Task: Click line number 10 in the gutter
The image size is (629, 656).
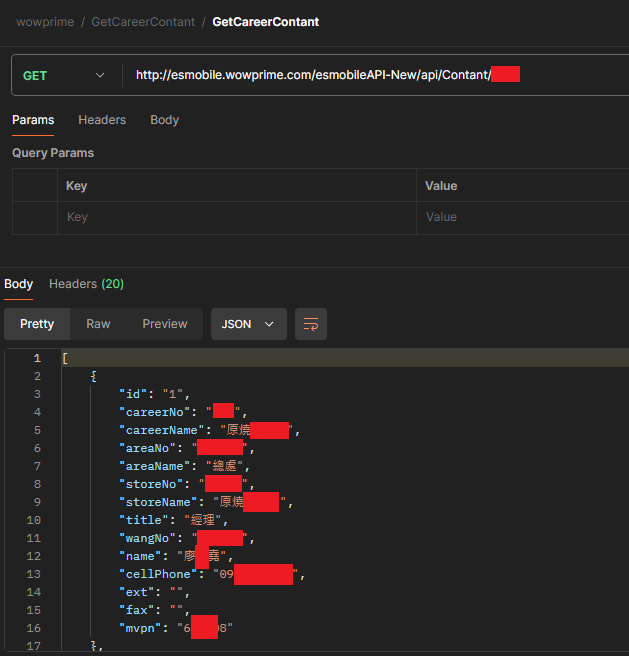Action: tap(33, 520)
